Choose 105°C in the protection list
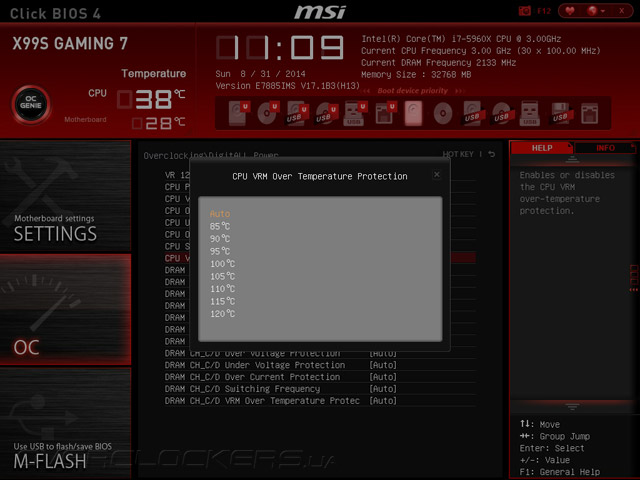The height and width of the screenshot is (480, 640). click(x=222, y=276)
